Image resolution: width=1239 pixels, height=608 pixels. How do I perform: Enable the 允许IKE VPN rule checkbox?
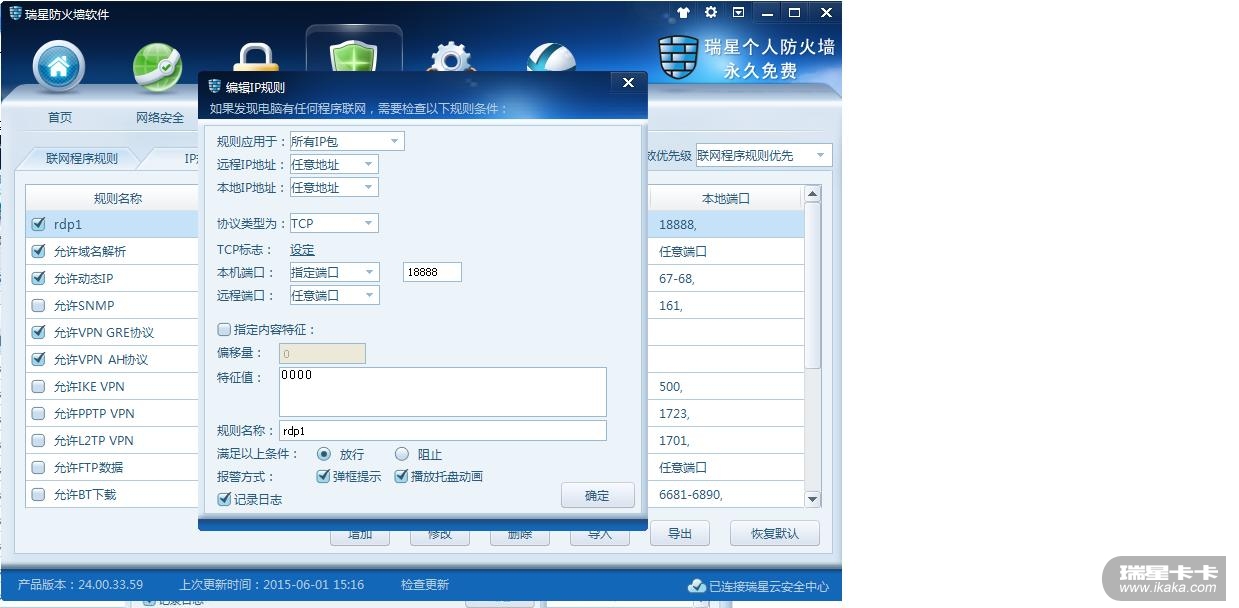click(39, 386)
